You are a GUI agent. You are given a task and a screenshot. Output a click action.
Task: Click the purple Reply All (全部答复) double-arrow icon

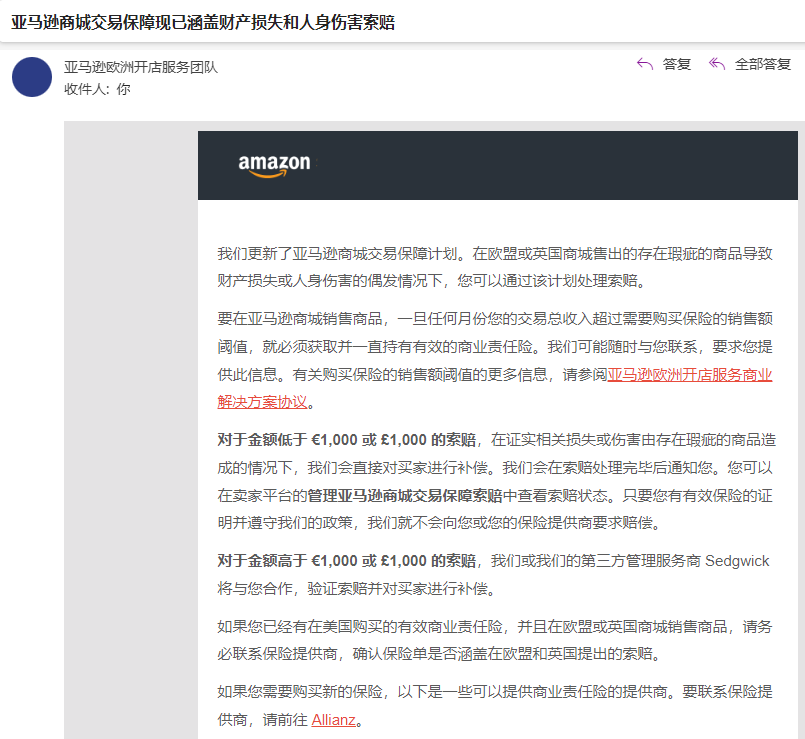point(716,64)
